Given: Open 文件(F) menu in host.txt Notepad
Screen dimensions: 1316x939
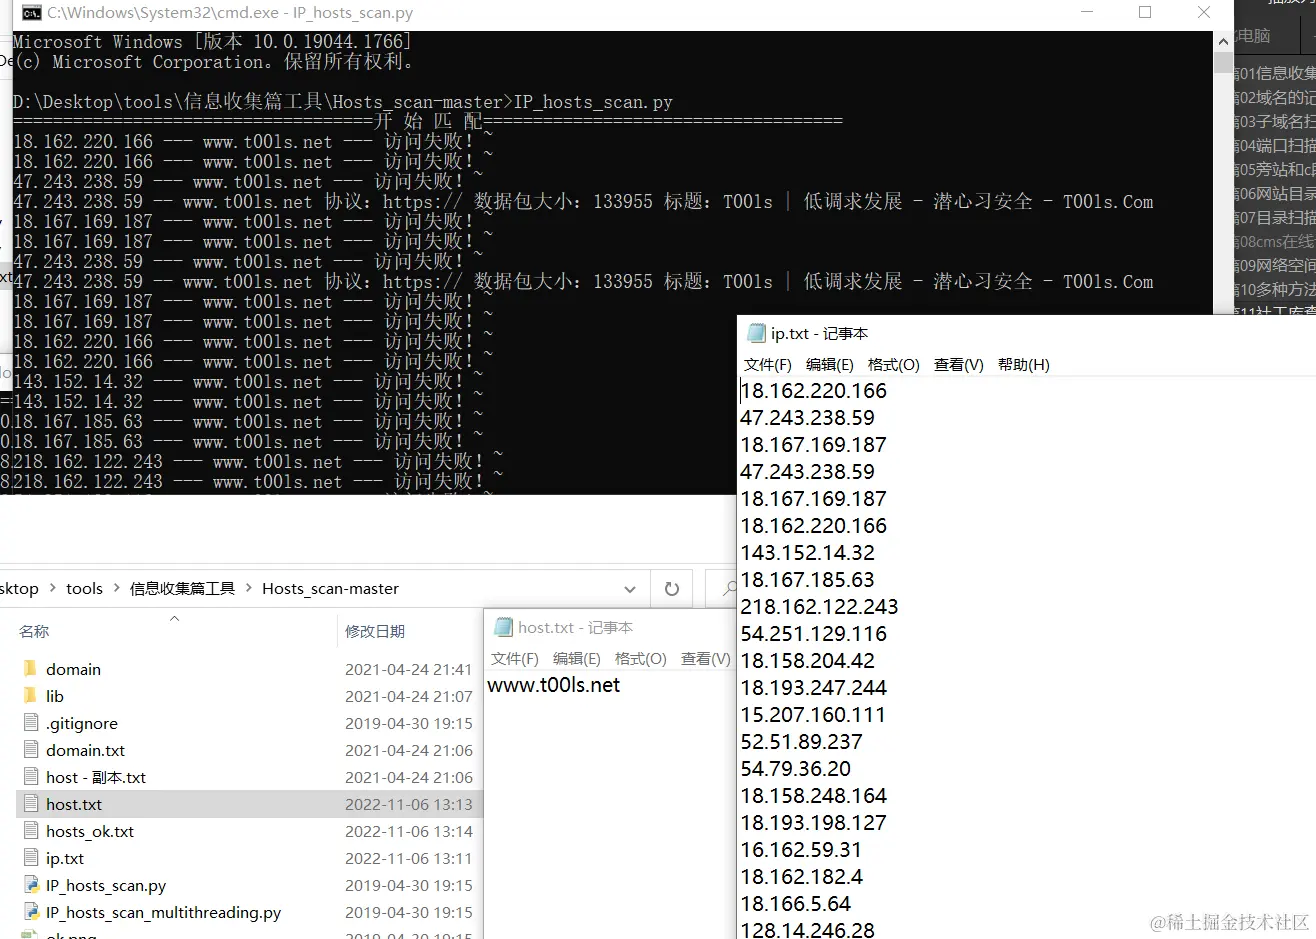Looking at the screenshot, I should (x=515, y=659).
